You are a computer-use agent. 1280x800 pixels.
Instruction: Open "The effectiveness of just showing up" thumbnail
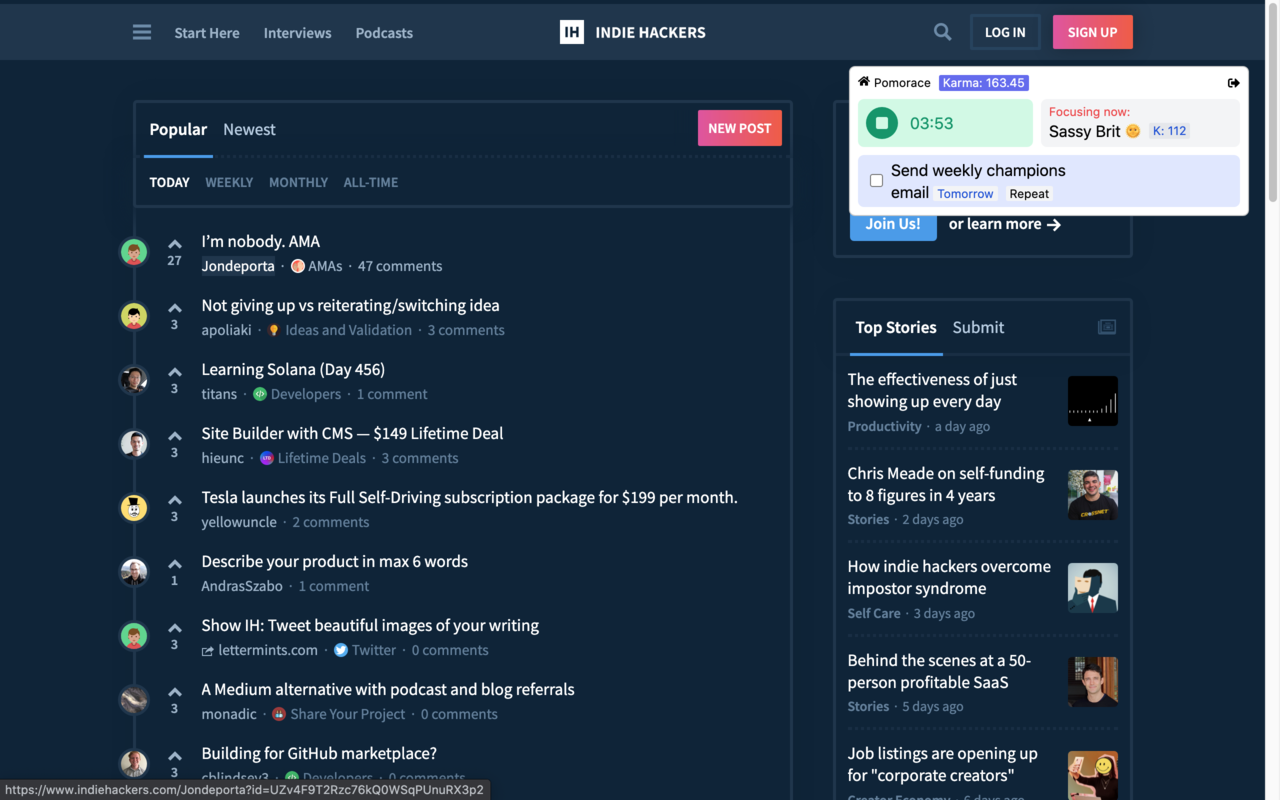(x=1093, y=401)
